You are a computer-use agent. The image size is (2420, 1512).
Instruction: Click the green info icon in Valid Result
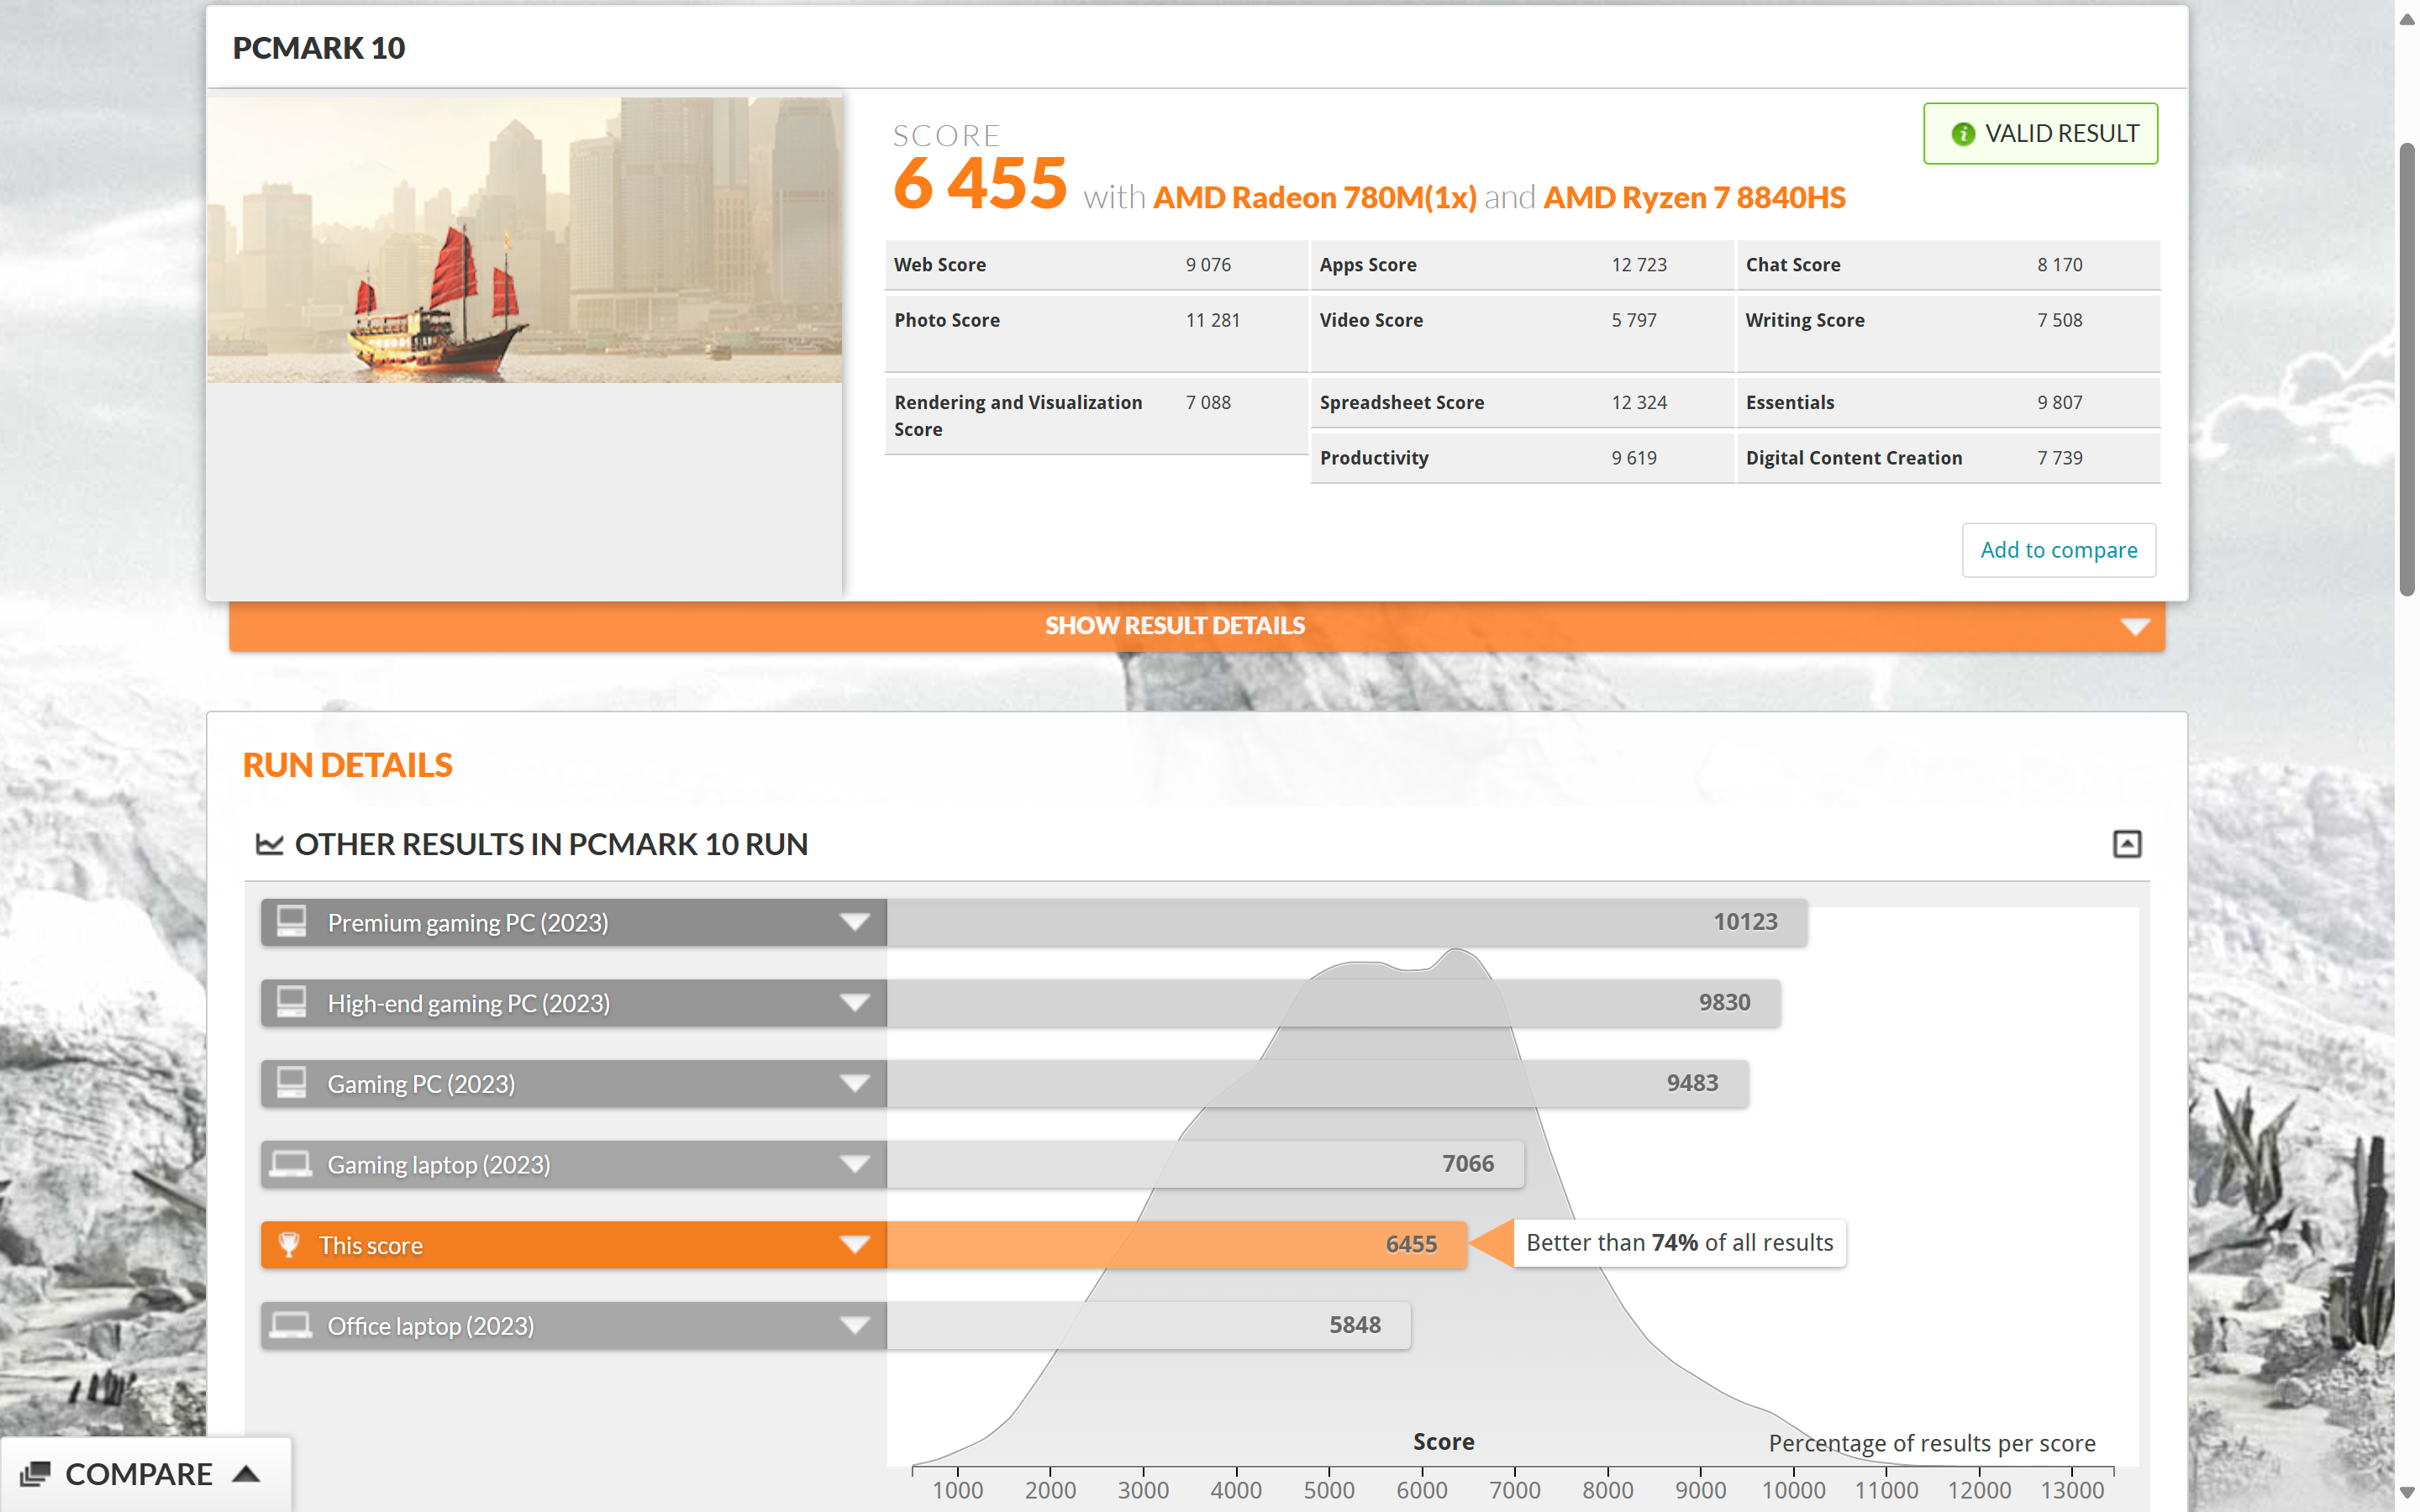1962,134
